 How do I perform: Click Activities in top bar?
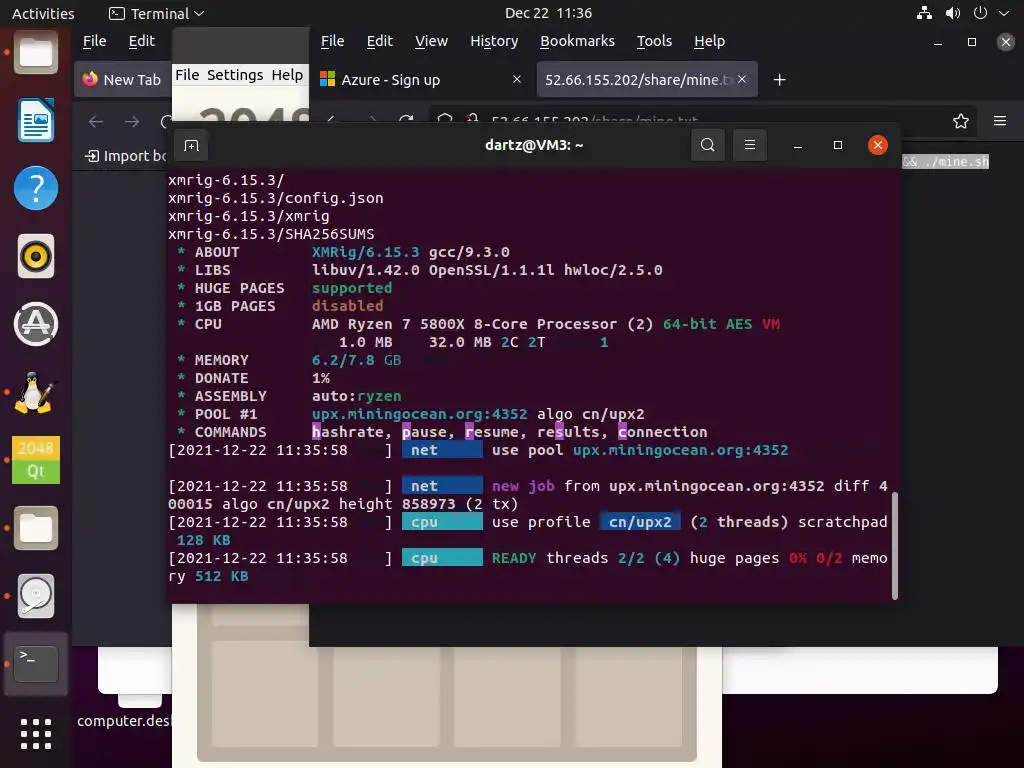coord(43,13)
